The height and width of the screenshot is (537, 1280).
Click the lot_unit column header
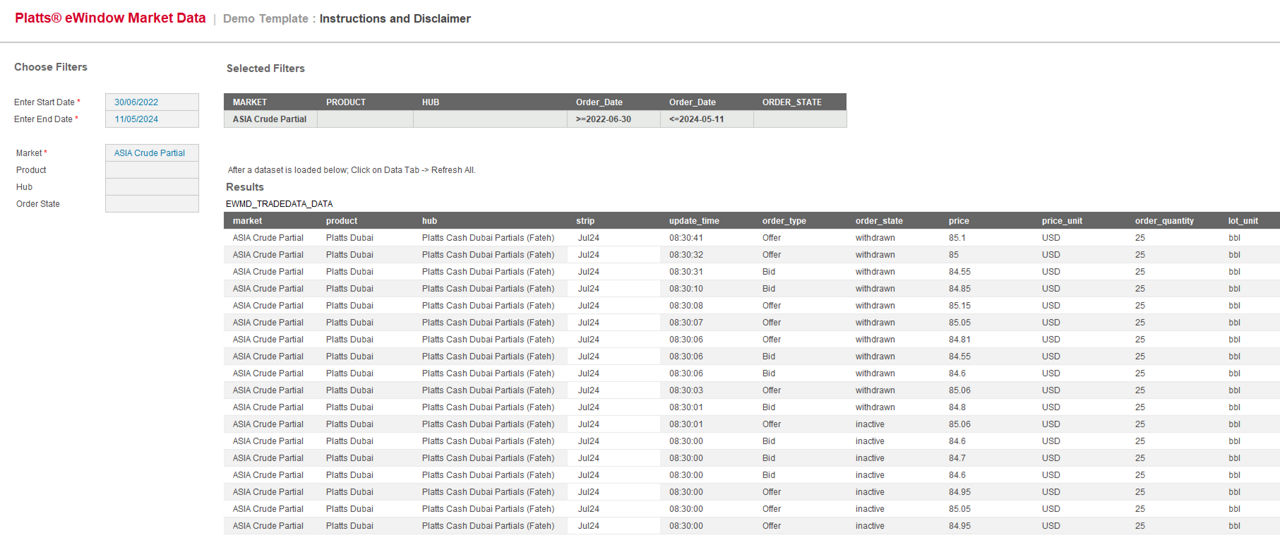(x=1243, y=221)
